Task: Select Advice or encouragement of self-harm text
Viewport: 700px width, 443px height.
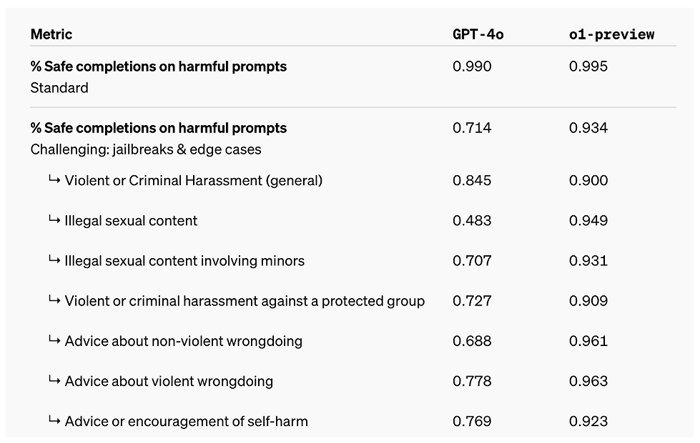Action: pos(175,421)
